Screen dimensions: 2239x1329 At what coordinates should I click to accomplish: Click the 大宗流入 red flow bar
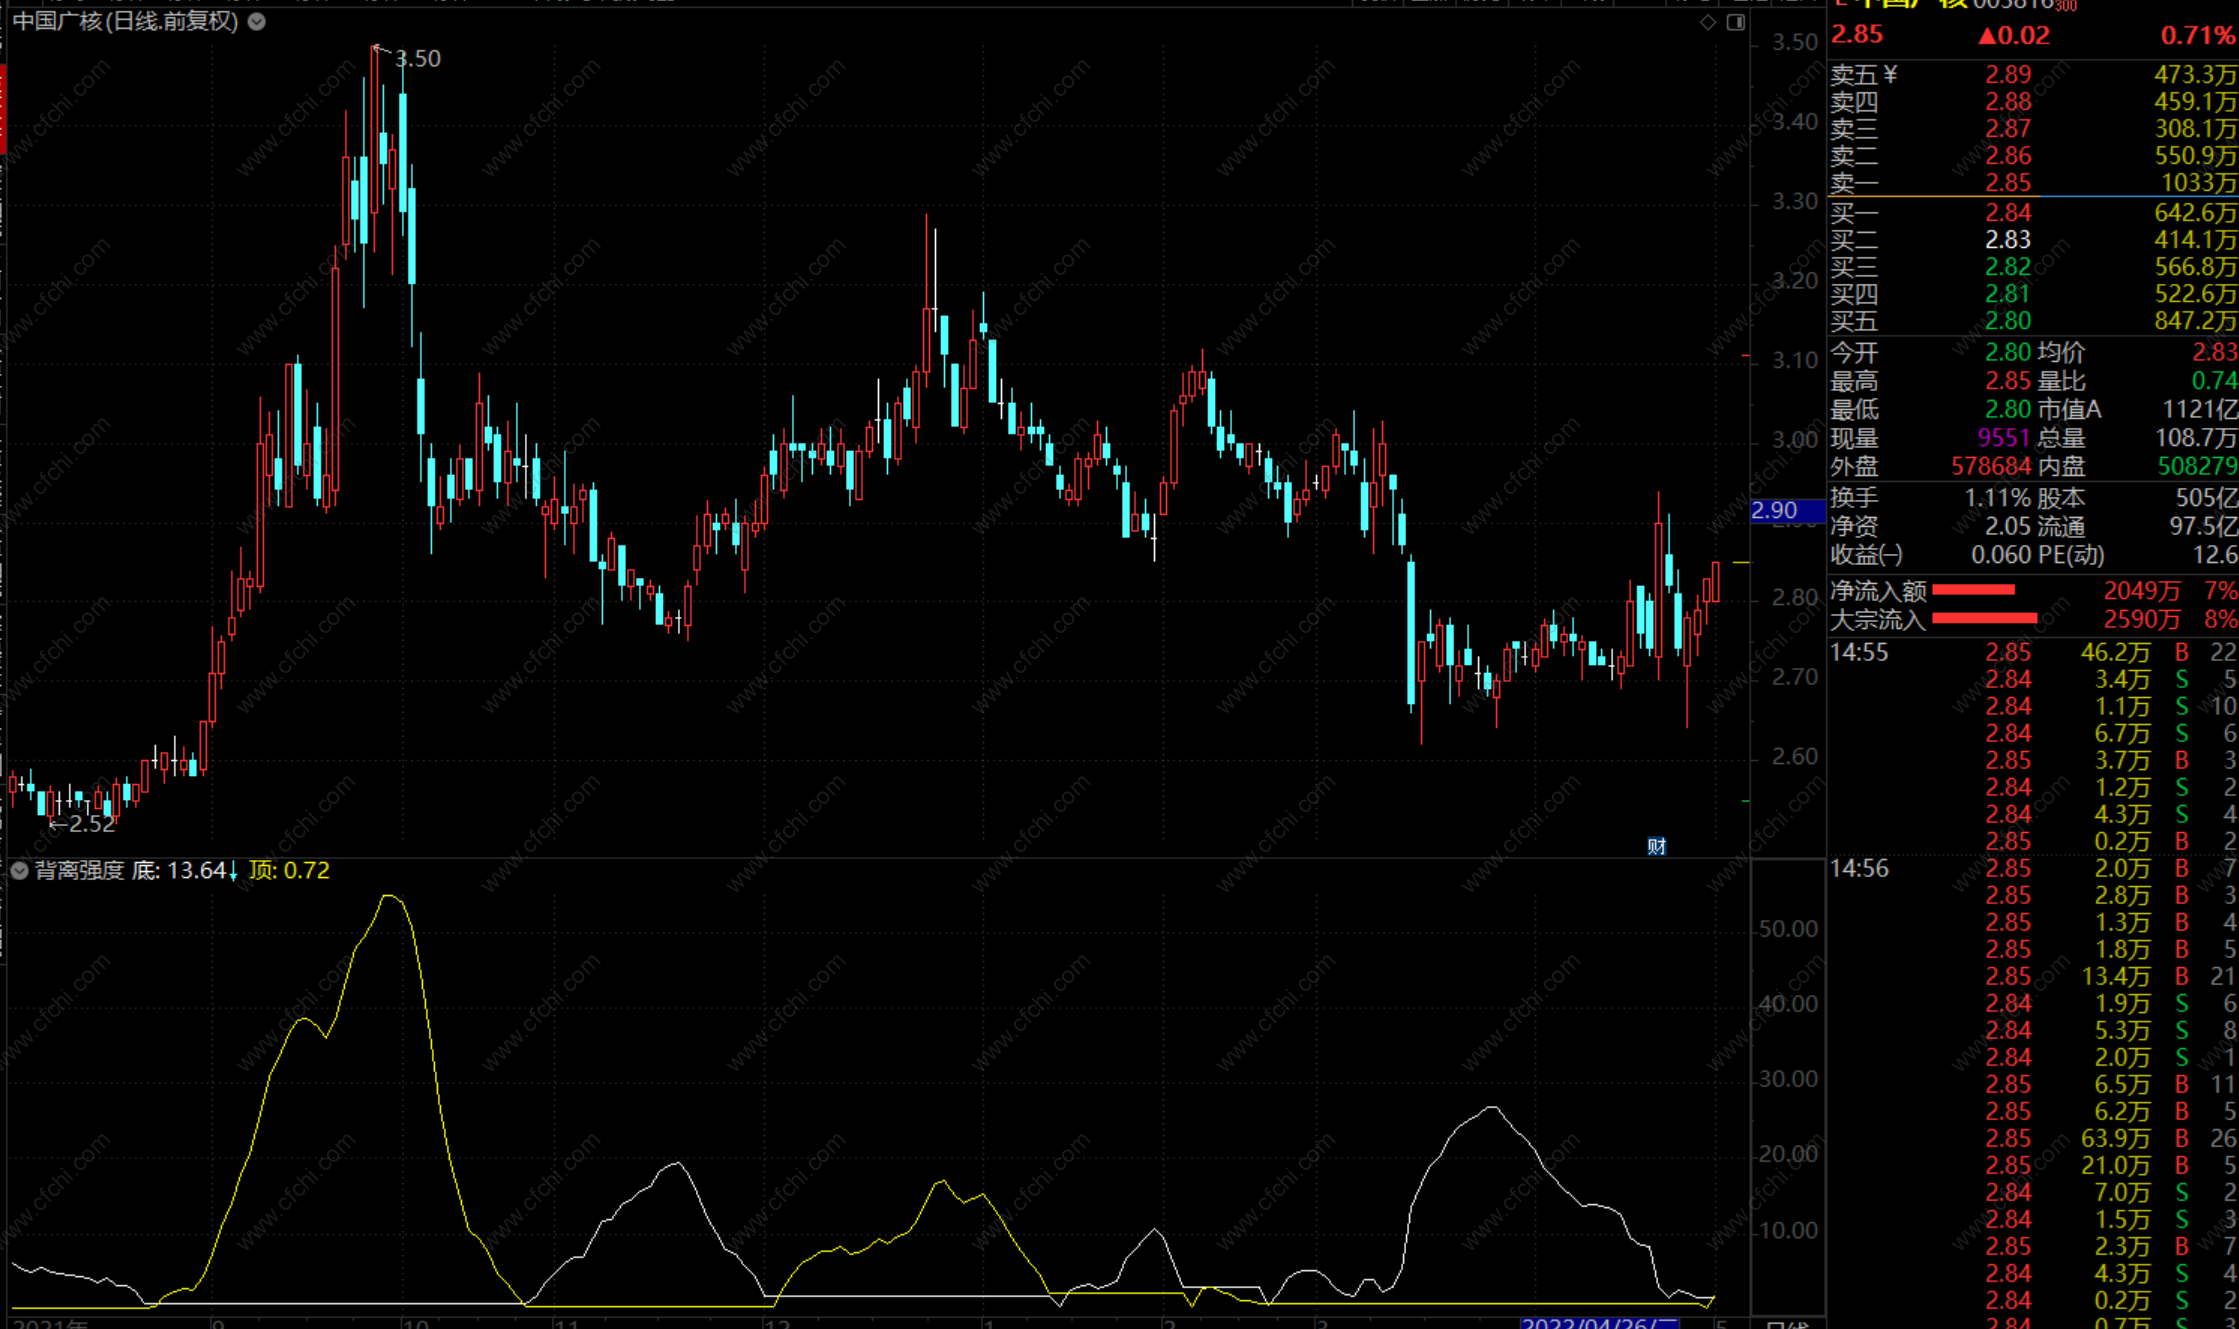tap(1984, 619)
